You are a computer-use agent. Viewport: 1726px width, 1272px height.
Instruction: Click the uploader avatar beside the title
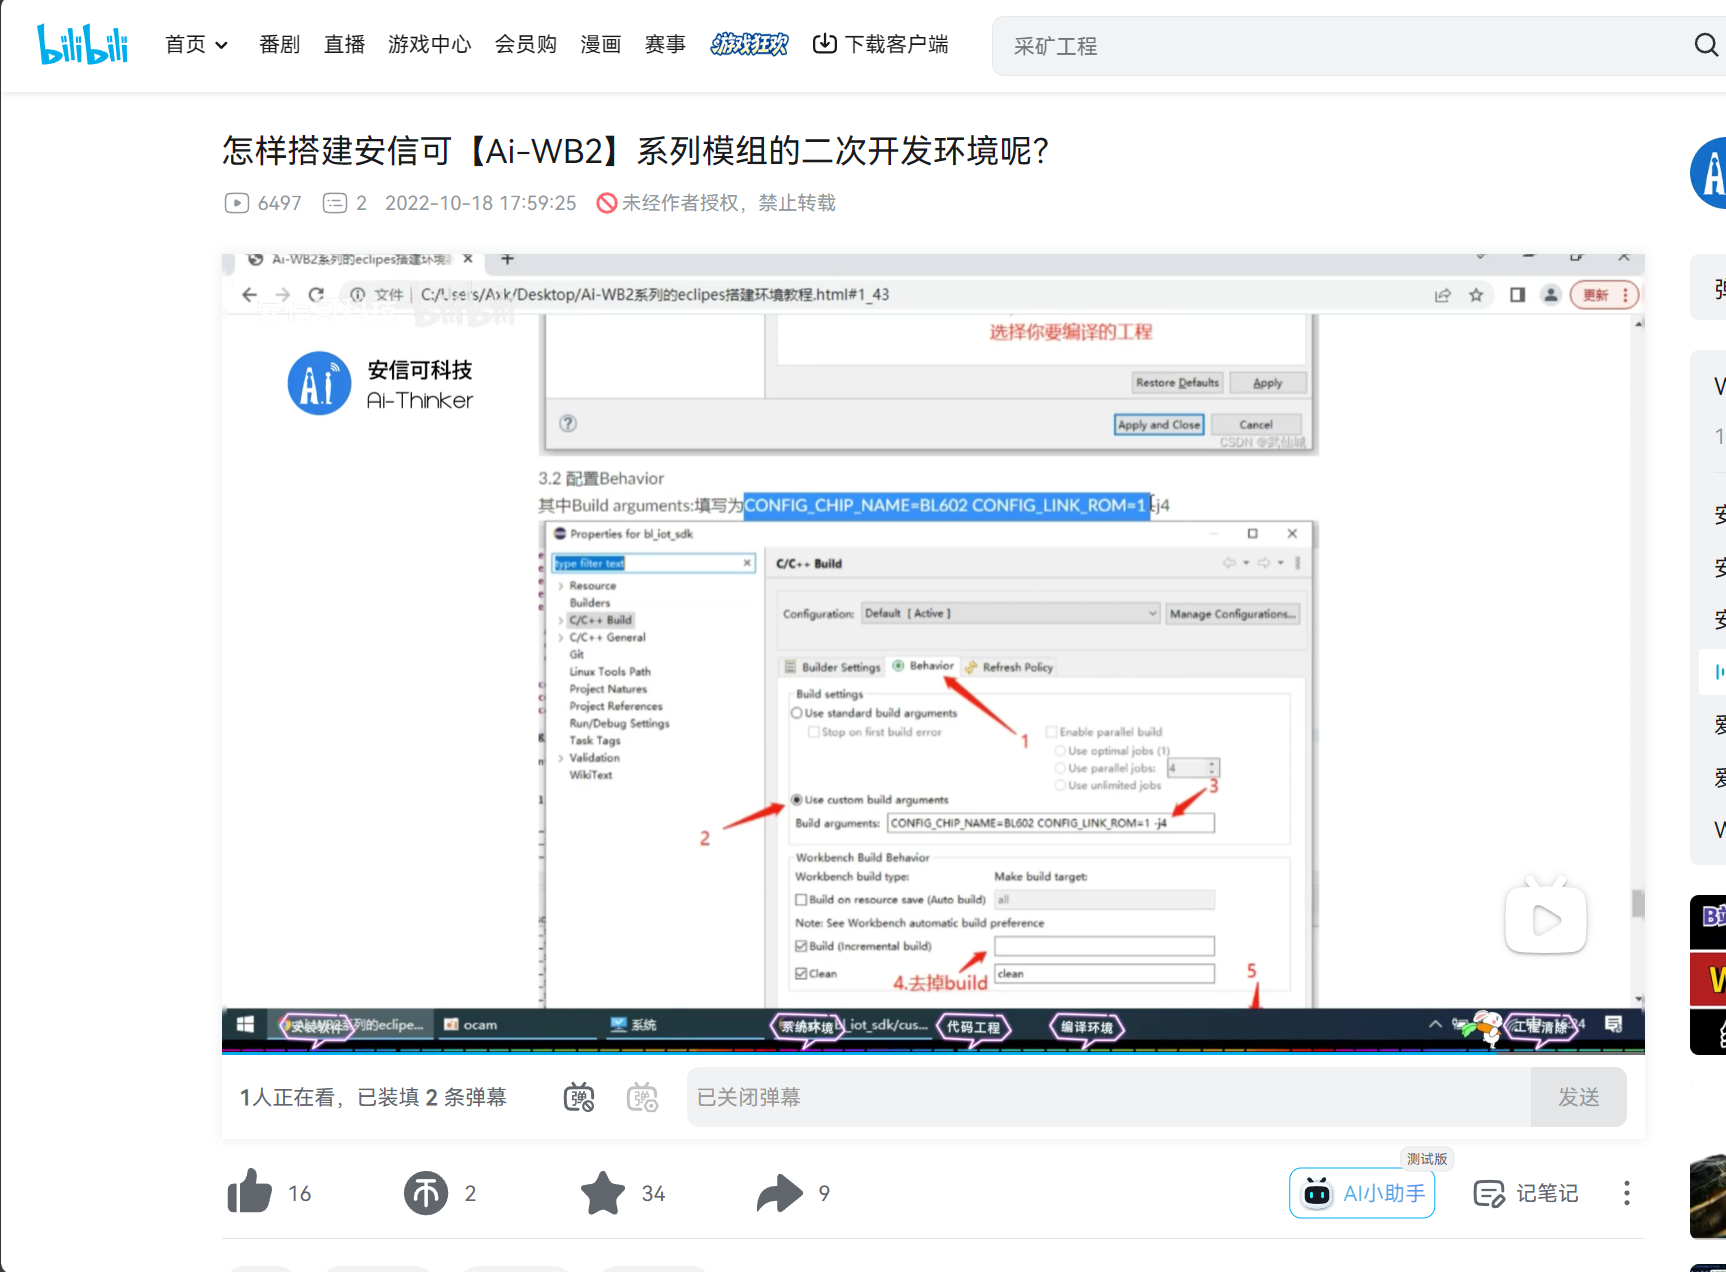pyautogui.click(x=1710, y=173)
